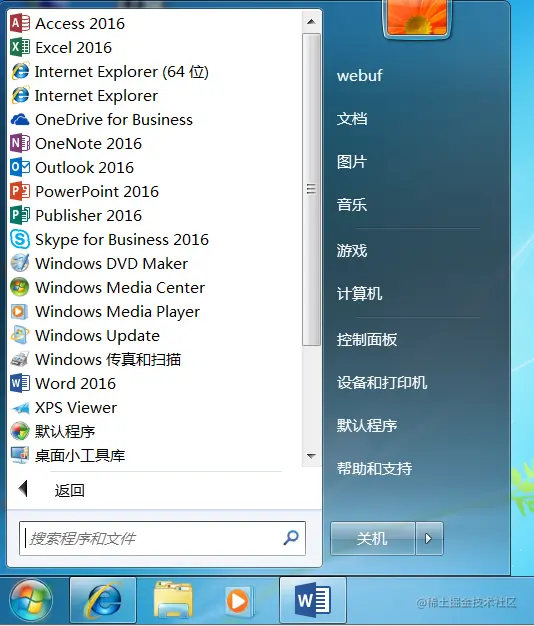Open 音乐 music library

(352, 205)
